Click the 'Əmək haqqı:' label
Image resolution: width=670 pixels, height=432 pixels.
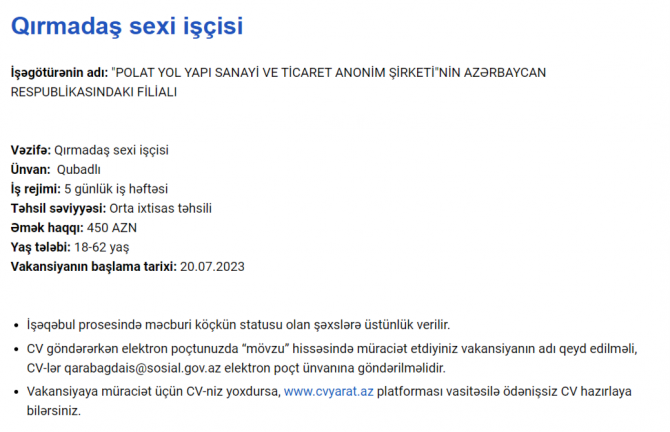[x=46, y=227]
